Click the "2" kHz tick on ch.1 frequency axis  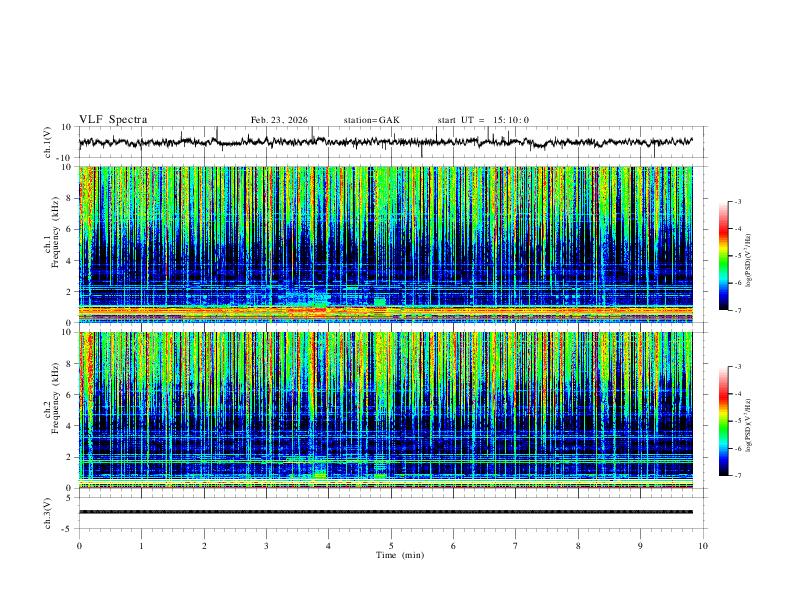click(x=69, y=292)
